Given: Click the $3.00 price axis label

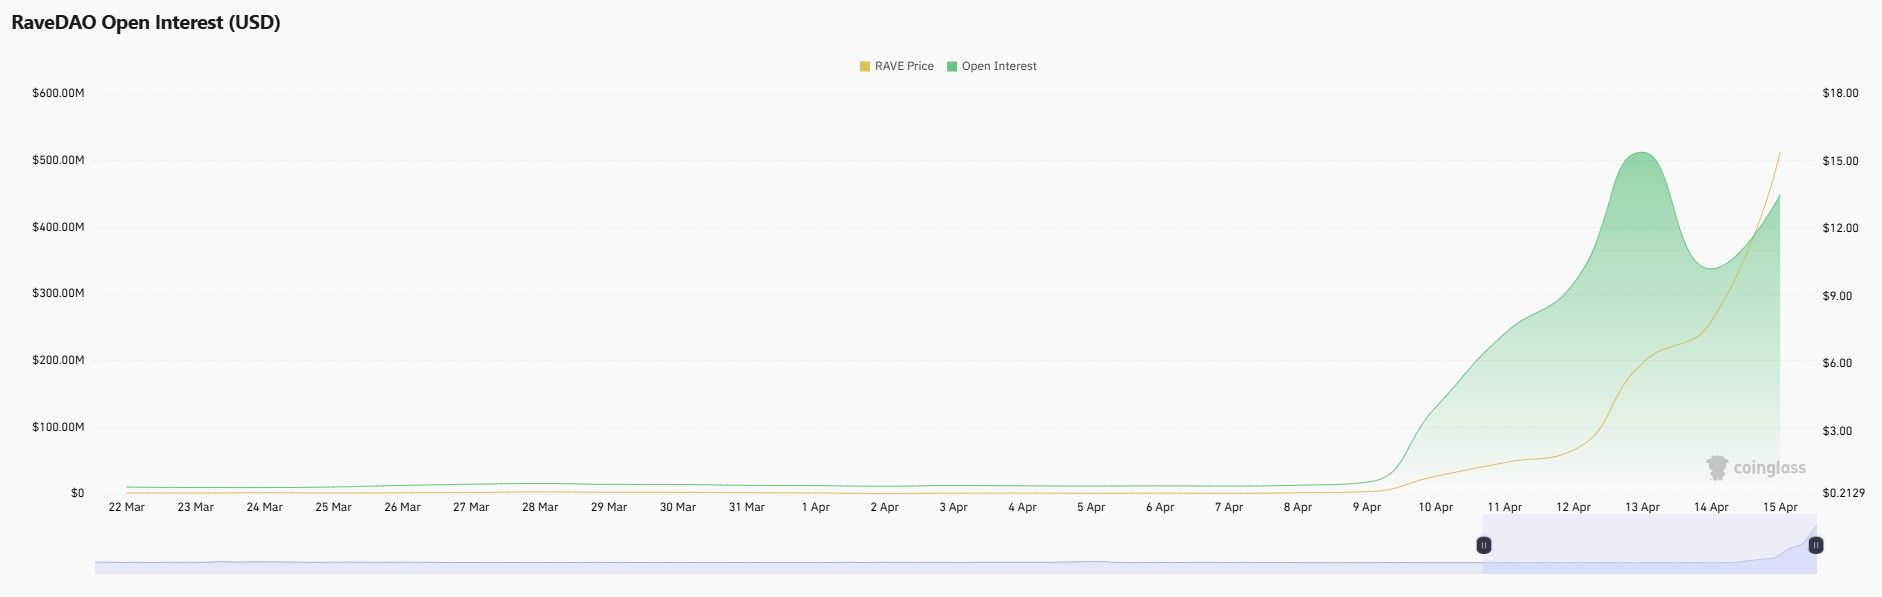Looking at the screenshot, I should point(1837,431).
